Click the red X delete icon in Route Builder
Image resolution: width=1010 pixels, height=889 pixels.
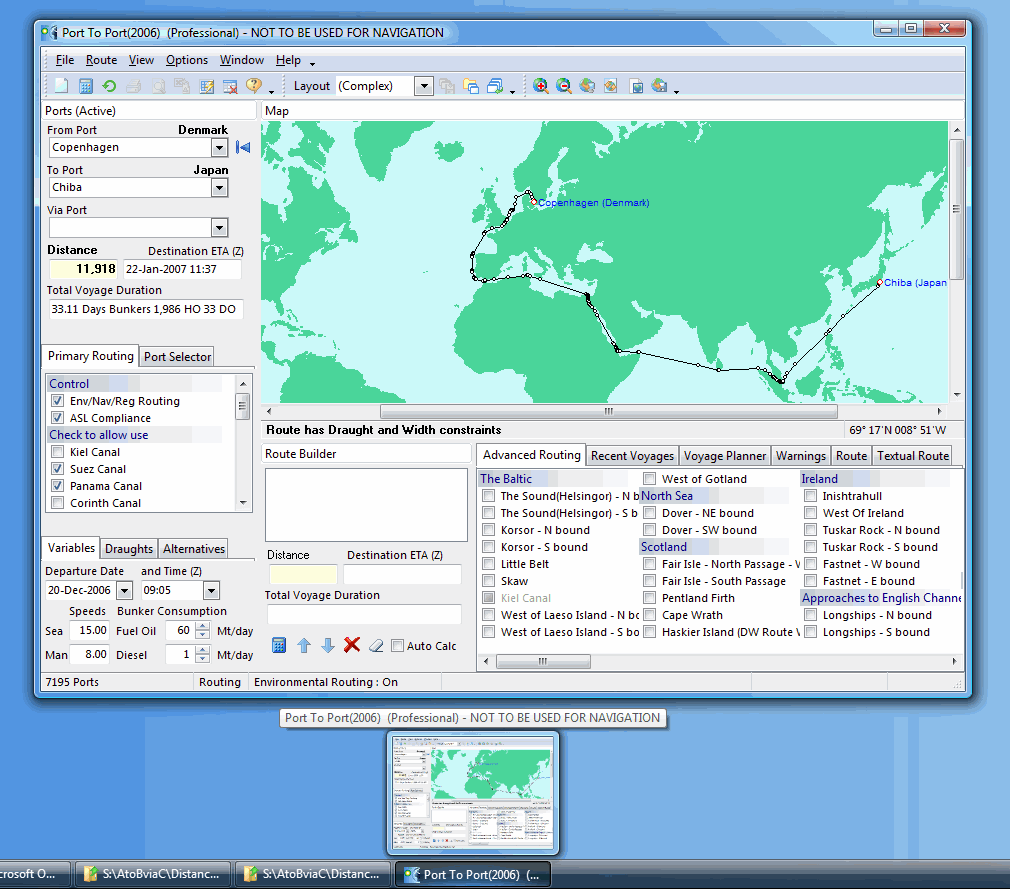[352, 644]
